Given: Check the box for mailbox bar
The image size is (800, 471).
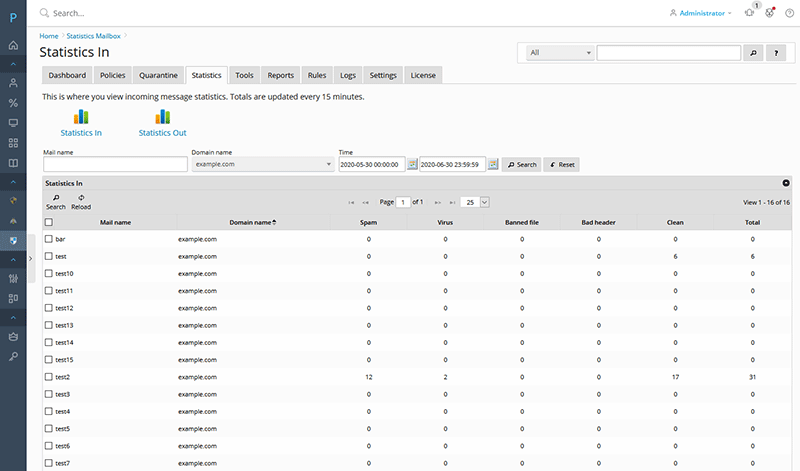Looking at the screenshot, I should 48,239.
